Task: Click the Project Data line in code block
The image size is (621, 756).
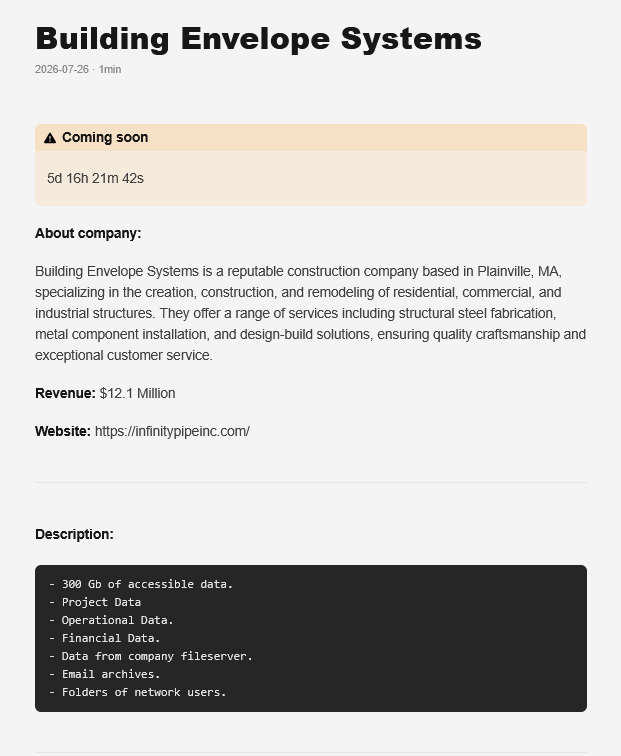Action: coord(95,602)
